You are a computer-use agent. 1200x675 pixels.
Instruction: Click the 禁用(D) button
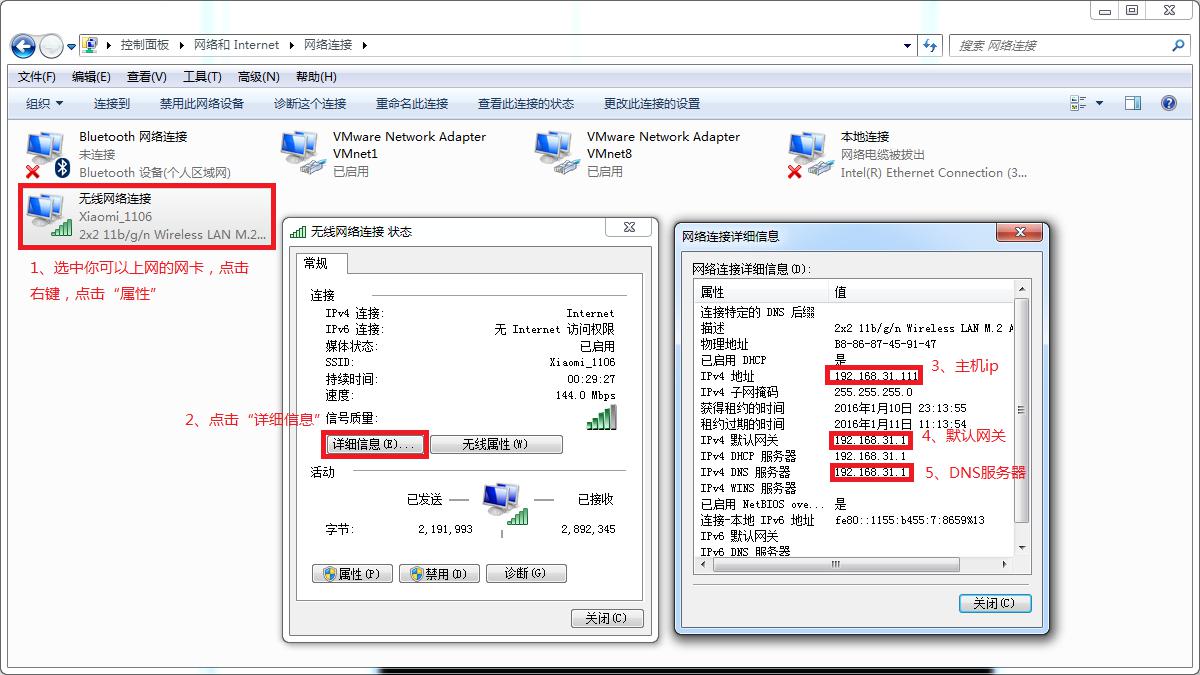point(440,574)
